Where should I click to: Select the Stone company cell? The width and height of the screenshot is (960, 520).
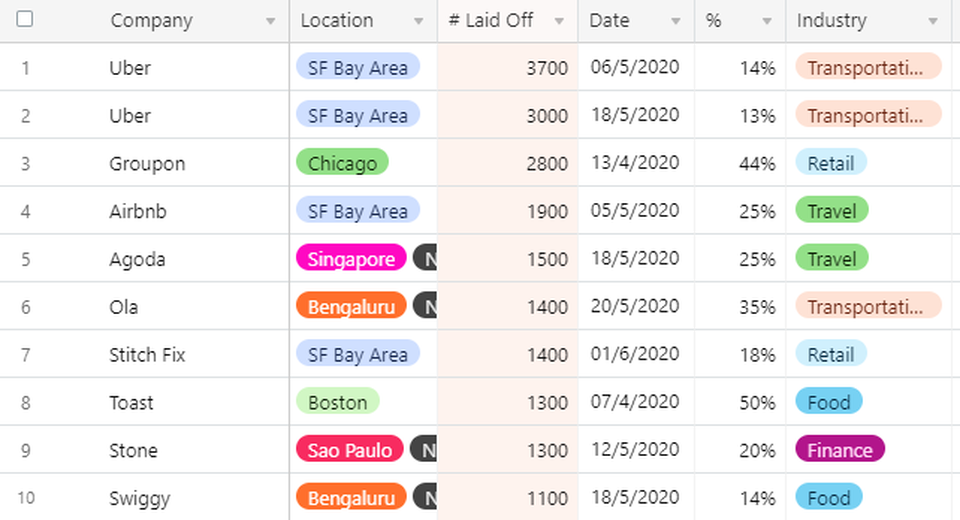[144, 449]
